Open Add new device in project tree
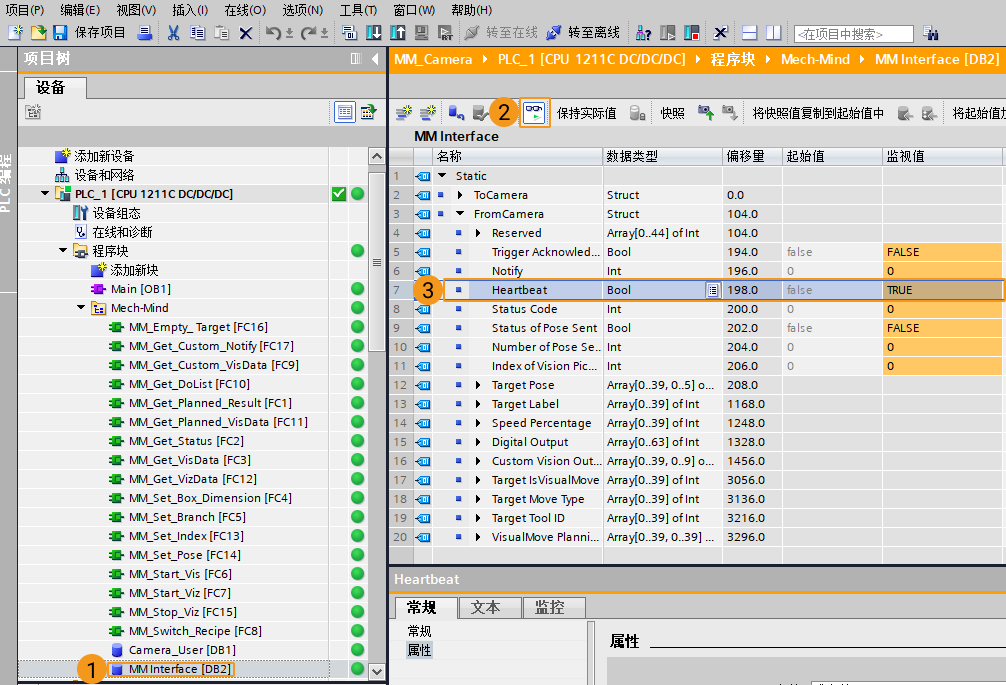 pos(103,156)
